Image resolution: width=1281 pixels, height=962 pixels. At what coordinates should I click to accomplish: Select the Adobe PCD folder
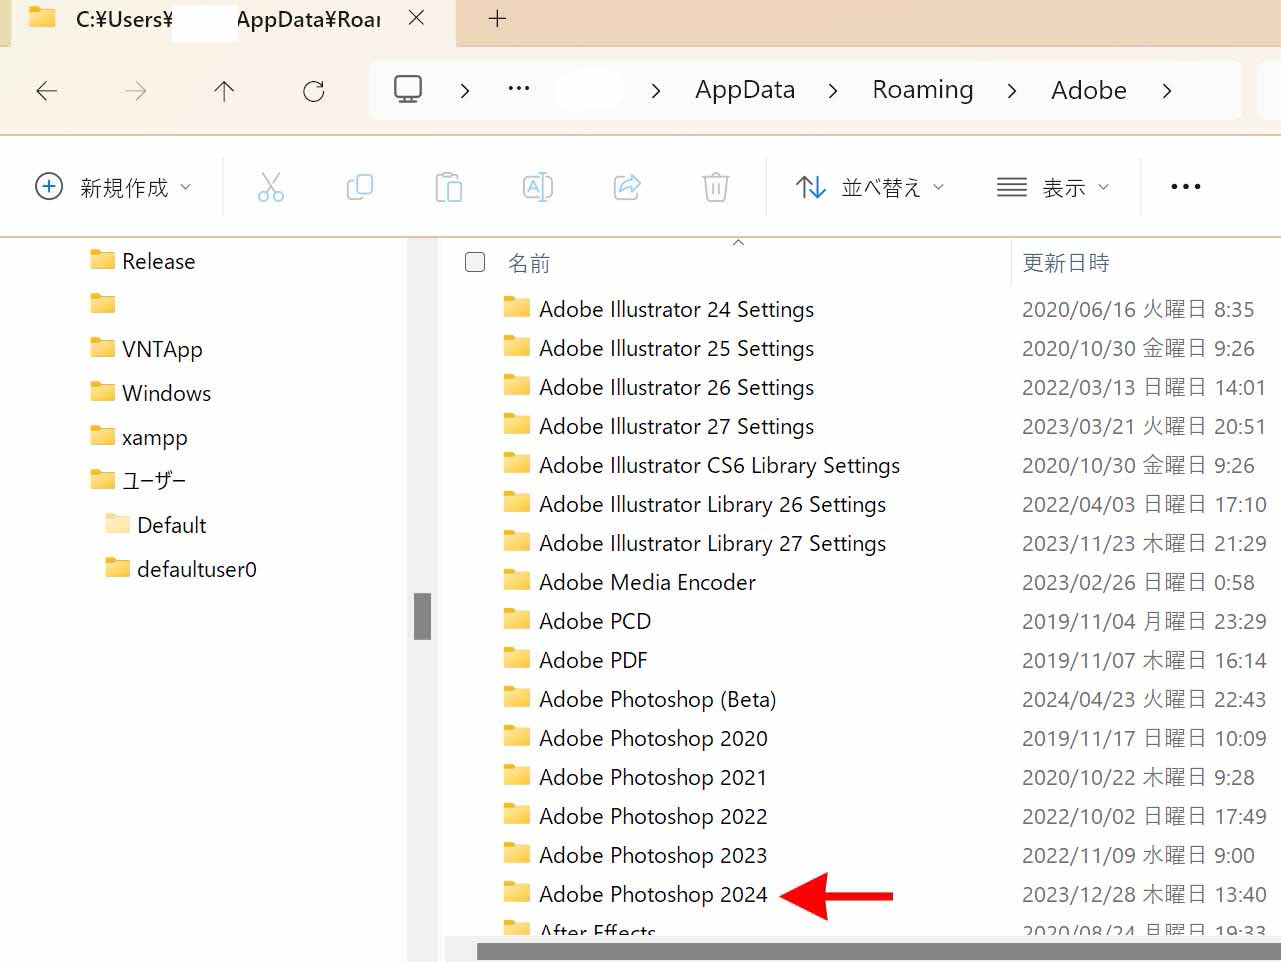click(577, 621)
